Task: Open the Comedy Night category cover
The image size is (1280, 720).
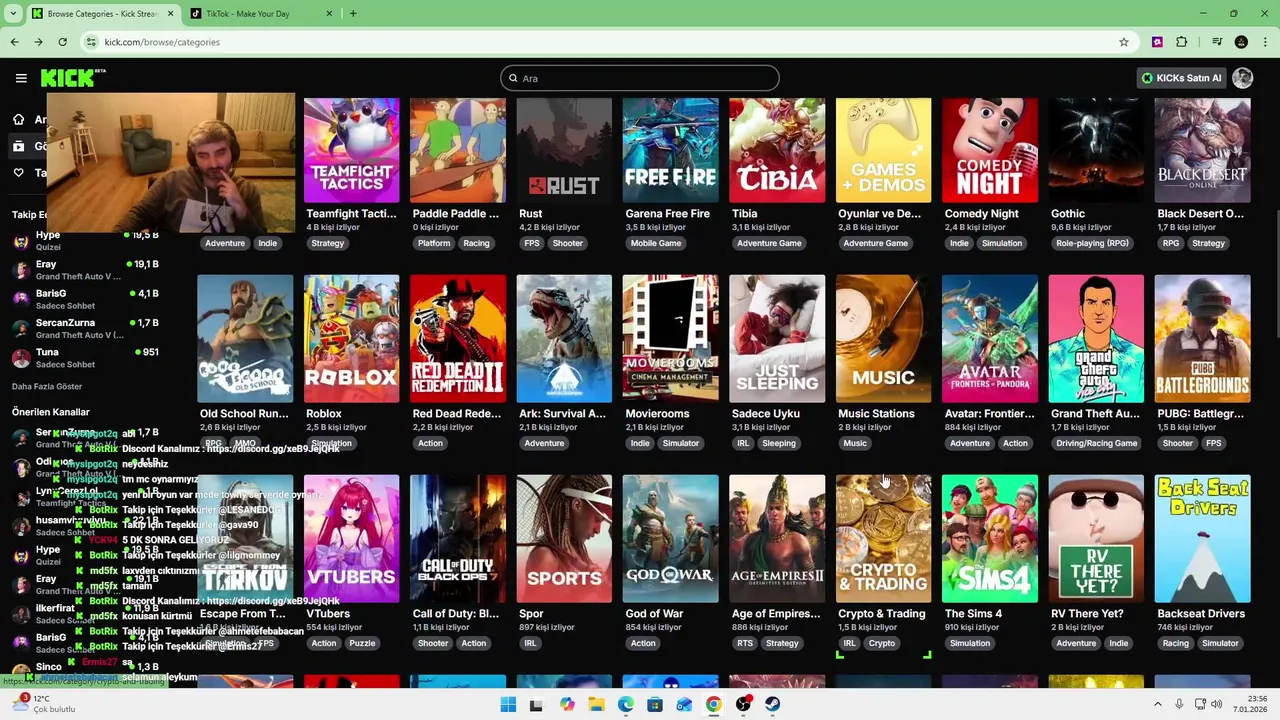Action: pyautogui.click(x=990, y=150)
